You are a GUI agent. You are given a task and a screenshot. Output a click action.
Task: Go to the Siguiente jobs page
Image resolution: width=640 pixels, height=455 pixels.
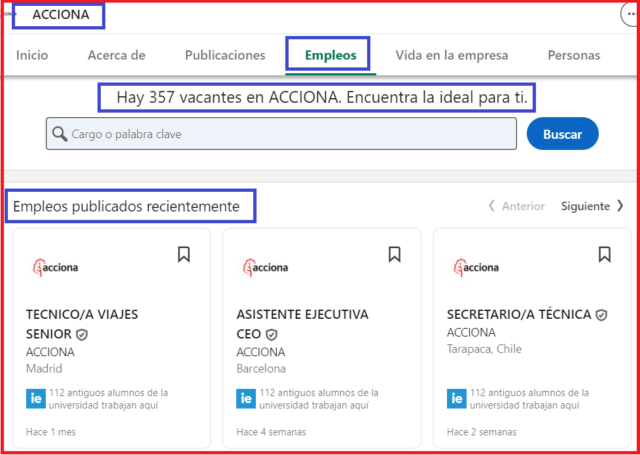tap(592, 206)
